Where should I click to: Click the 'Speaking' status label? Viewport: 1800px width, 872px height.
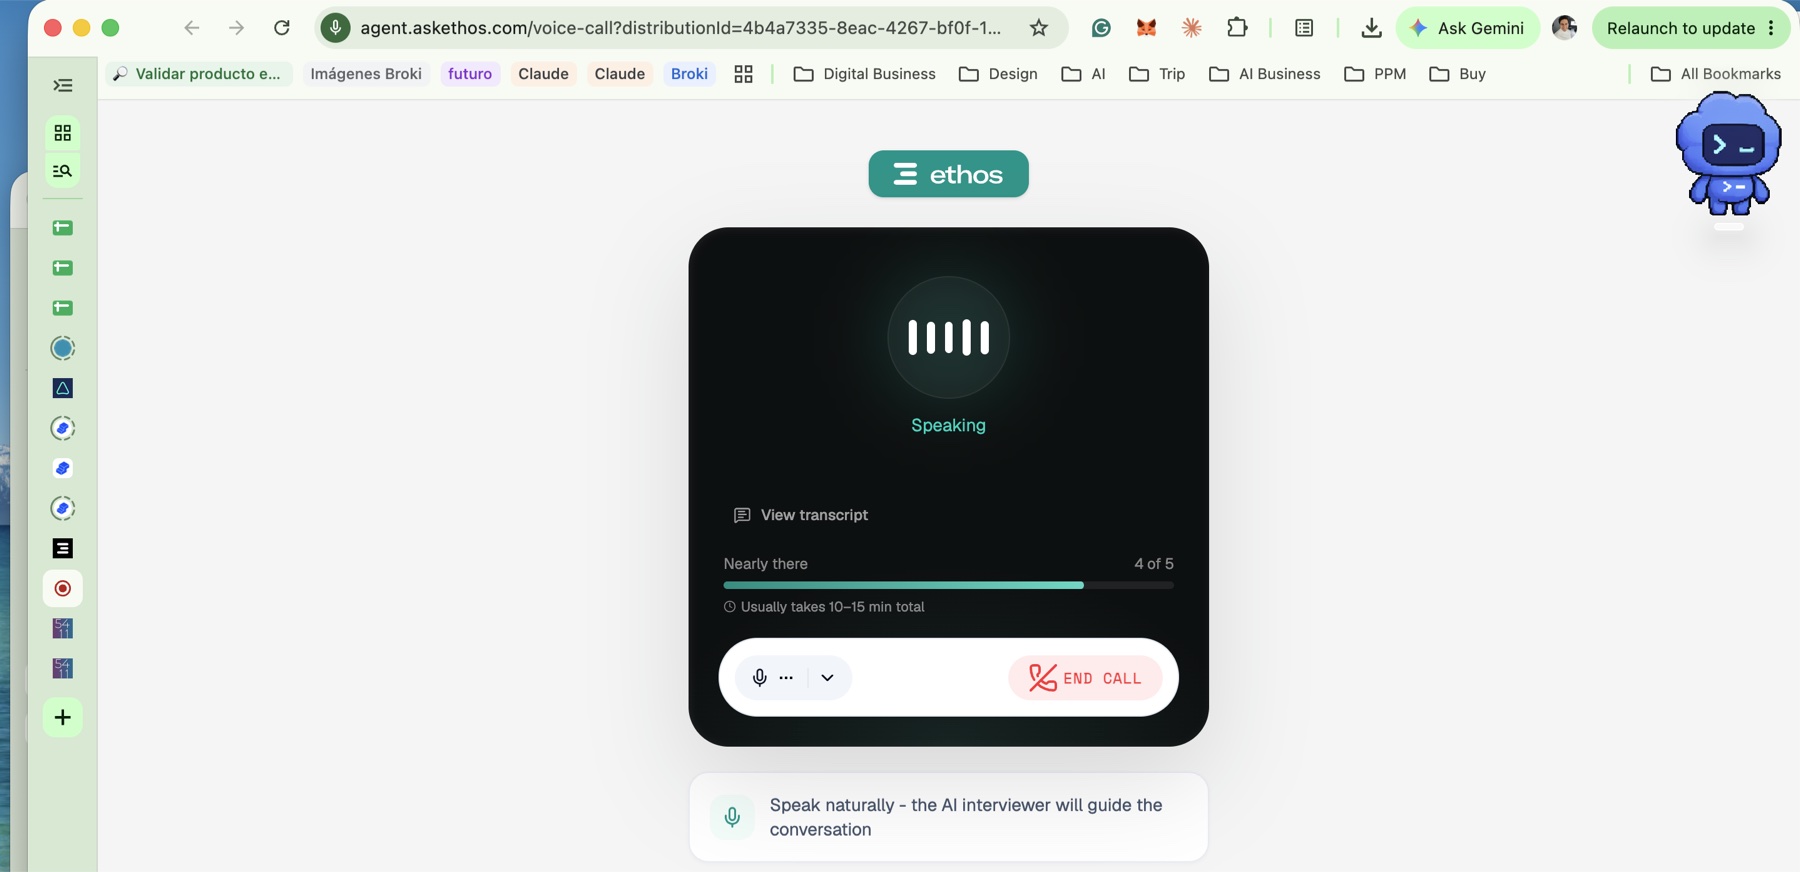coord(948,425)
